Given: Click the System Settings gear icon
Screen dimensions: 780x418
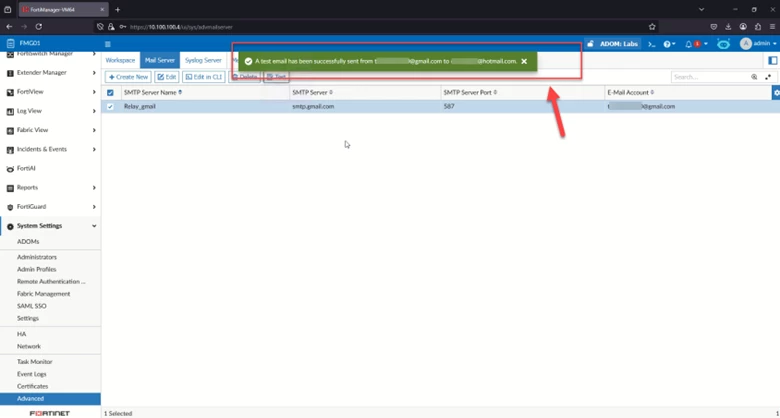Looking at the screenshot, I should click(10, 226).
